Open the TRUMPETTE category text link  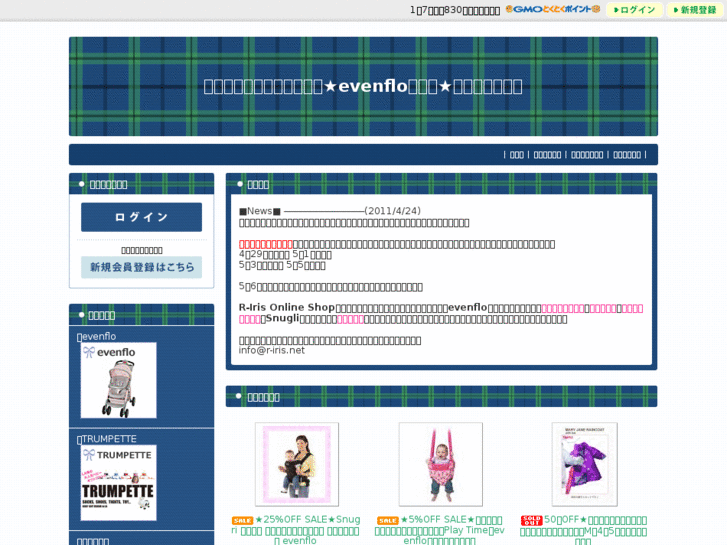coord(107,439)
